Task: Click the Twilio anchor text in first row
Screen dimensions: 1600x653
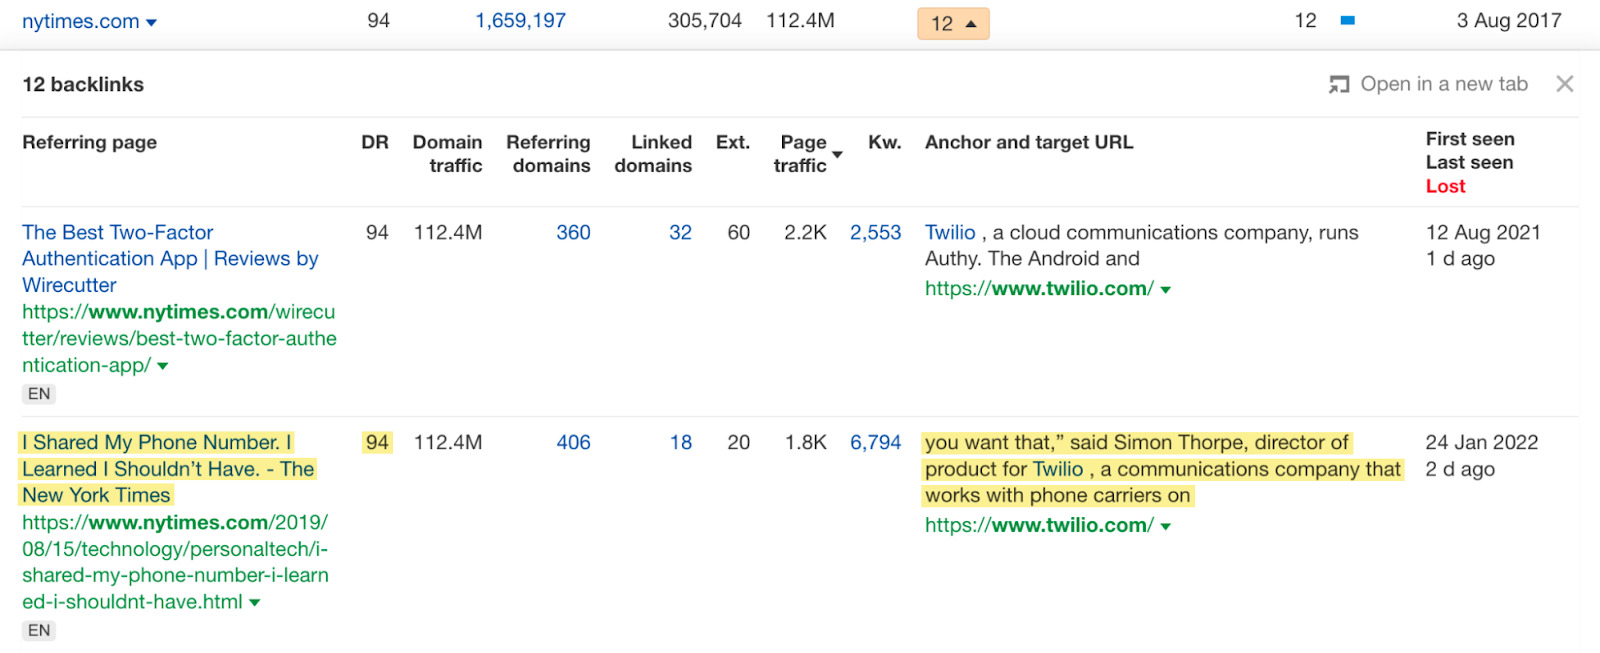Action: point(949,232)
